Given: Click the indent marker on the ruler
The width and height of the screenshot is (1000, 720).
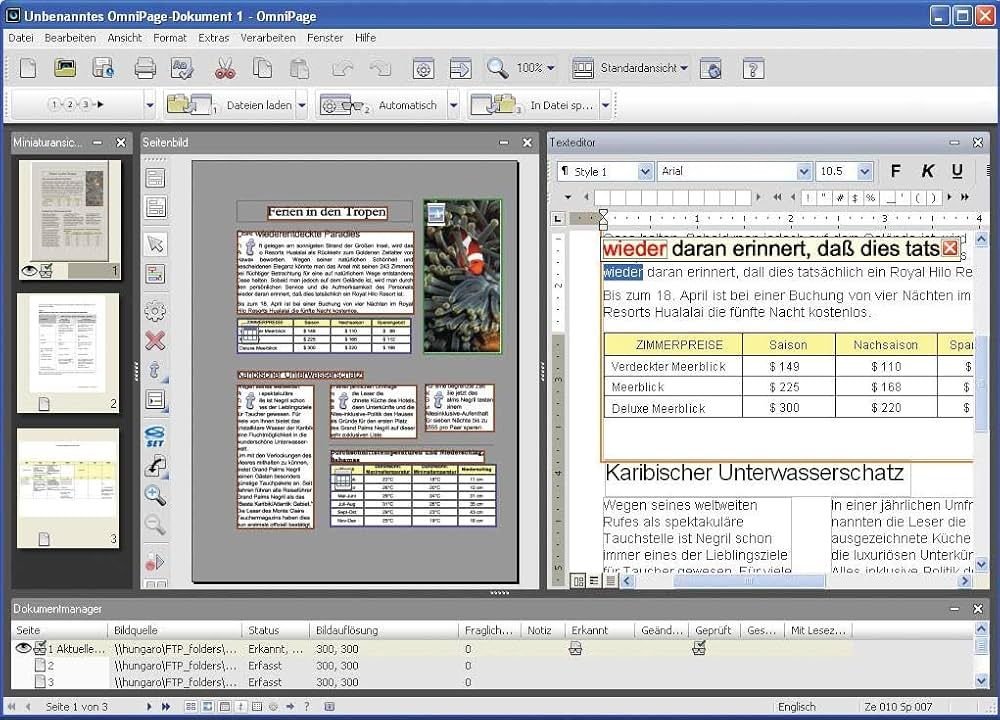Looking at the screenshot, I should tap(603, 219).
